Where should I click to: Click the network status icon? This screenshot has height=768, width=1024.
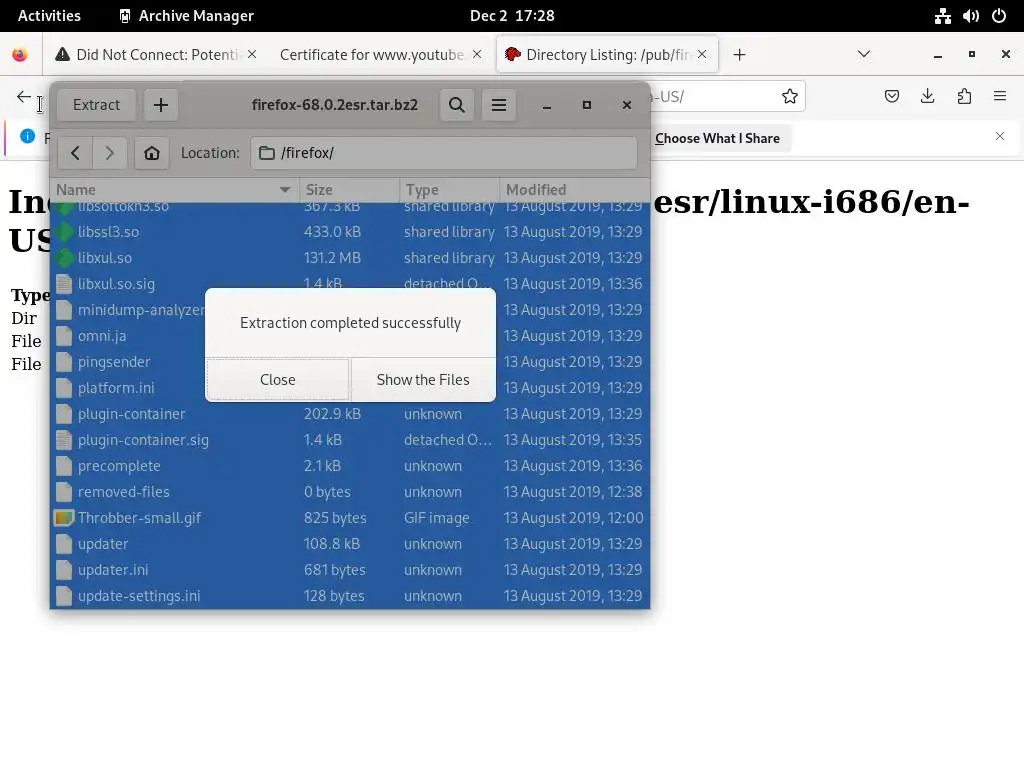(942, 16)
